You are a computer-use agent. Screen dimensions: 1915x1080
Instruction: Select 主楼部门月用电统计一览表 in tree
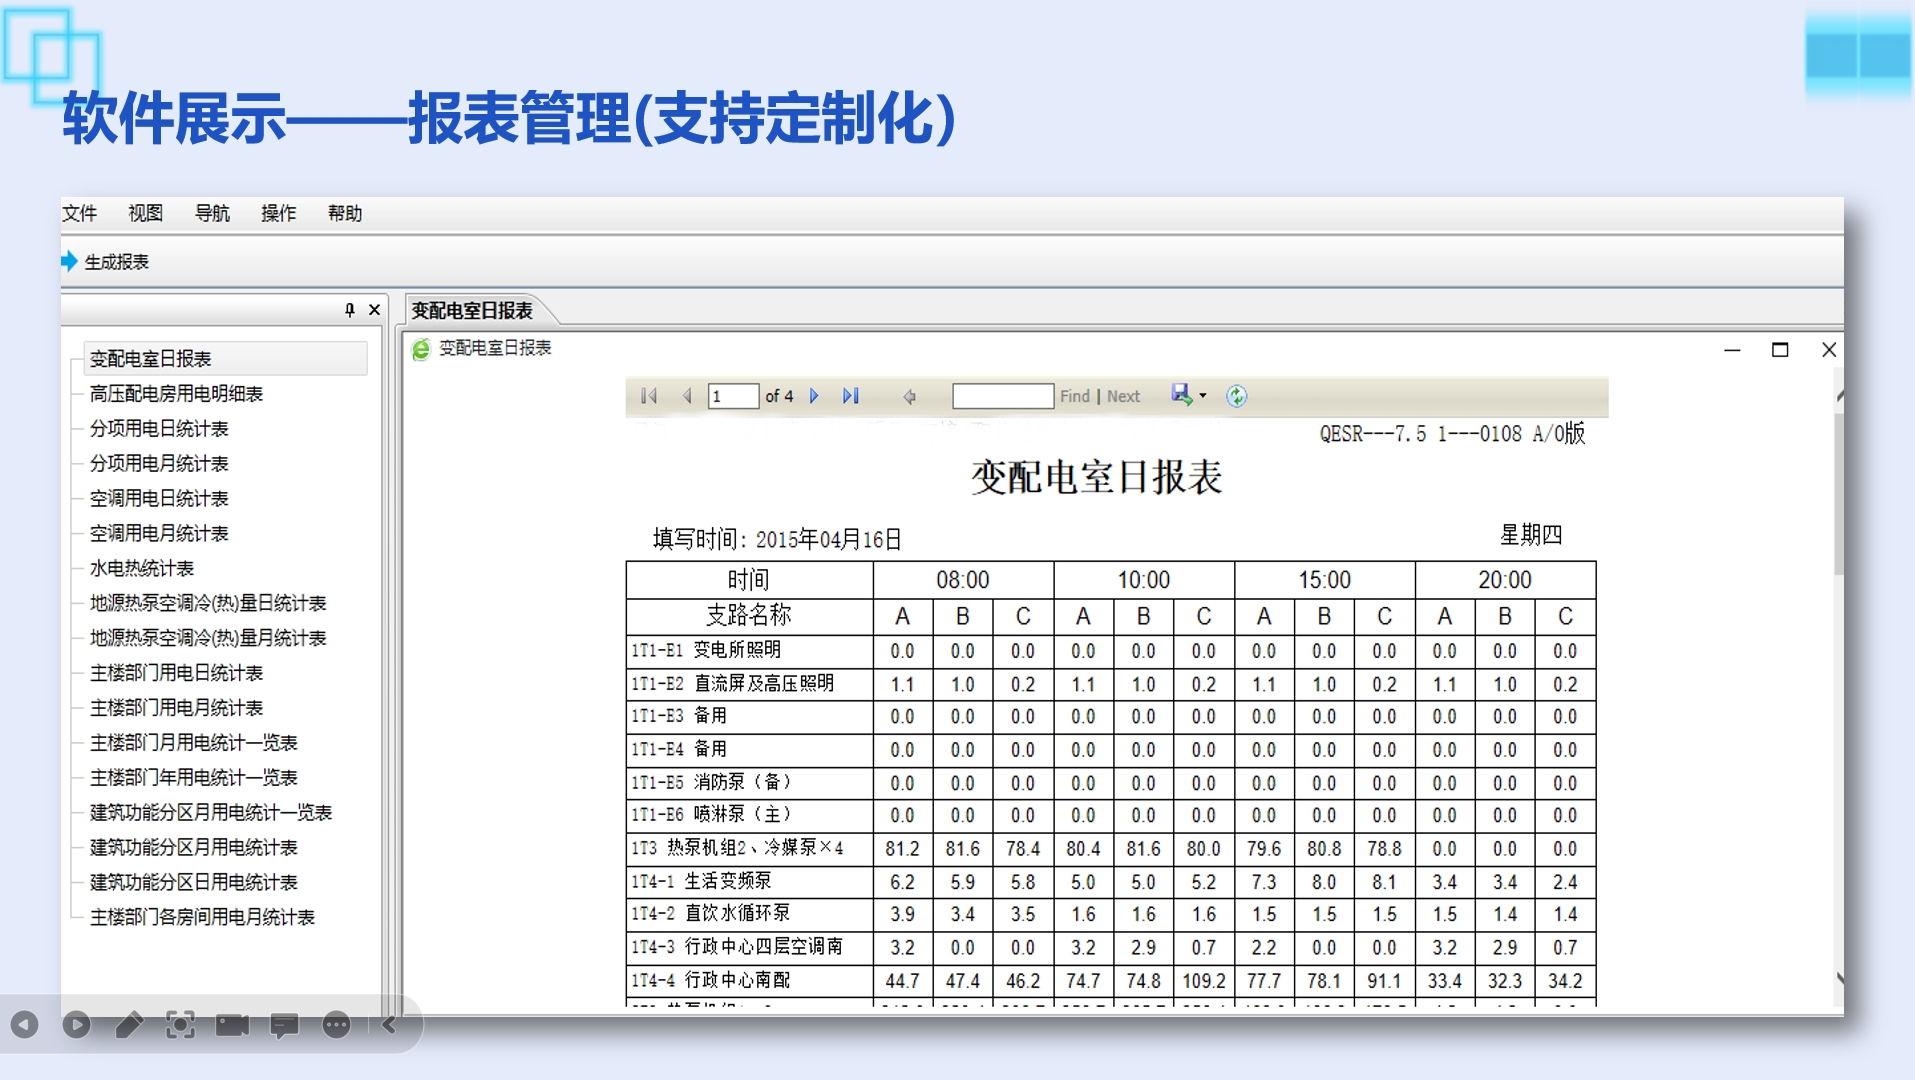(x=194, y=743)
